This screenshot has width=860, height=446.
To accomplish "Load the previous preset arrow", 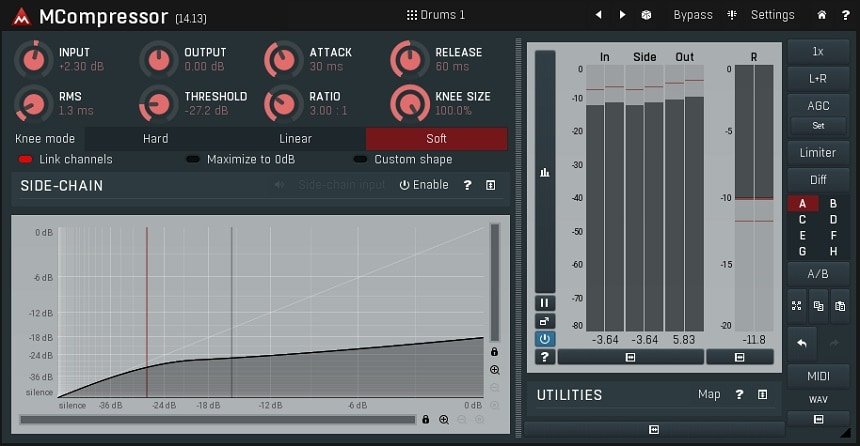I will (x=598, y=15).
